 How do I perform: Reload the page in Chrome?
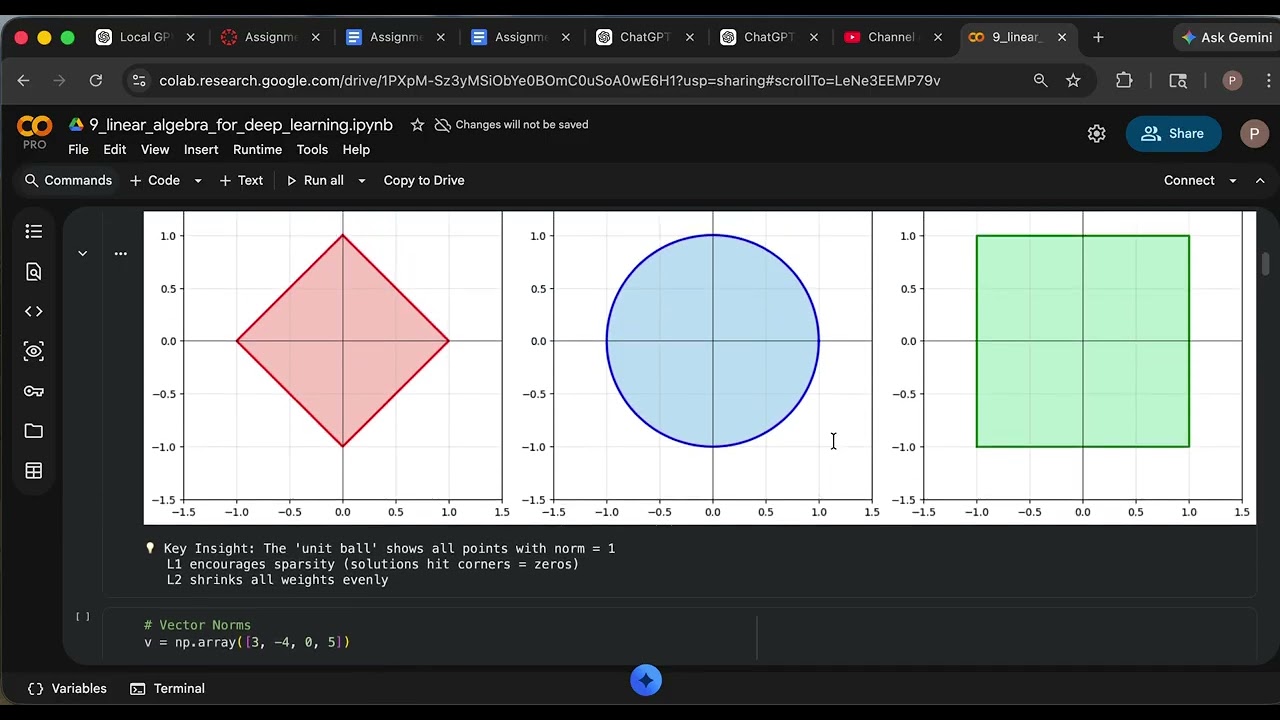(96, 81)
